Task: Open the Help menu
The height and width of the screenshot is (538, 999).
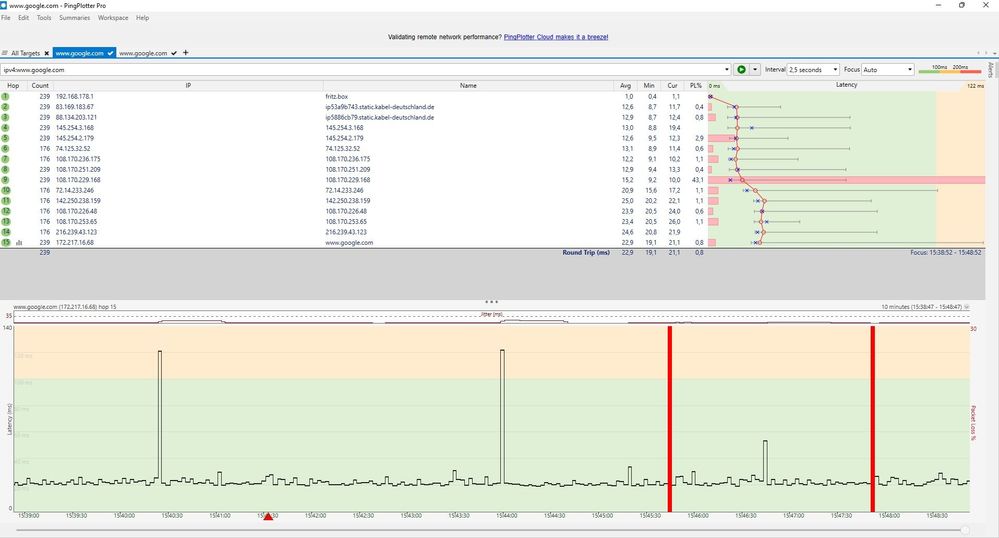Action: 142,18
